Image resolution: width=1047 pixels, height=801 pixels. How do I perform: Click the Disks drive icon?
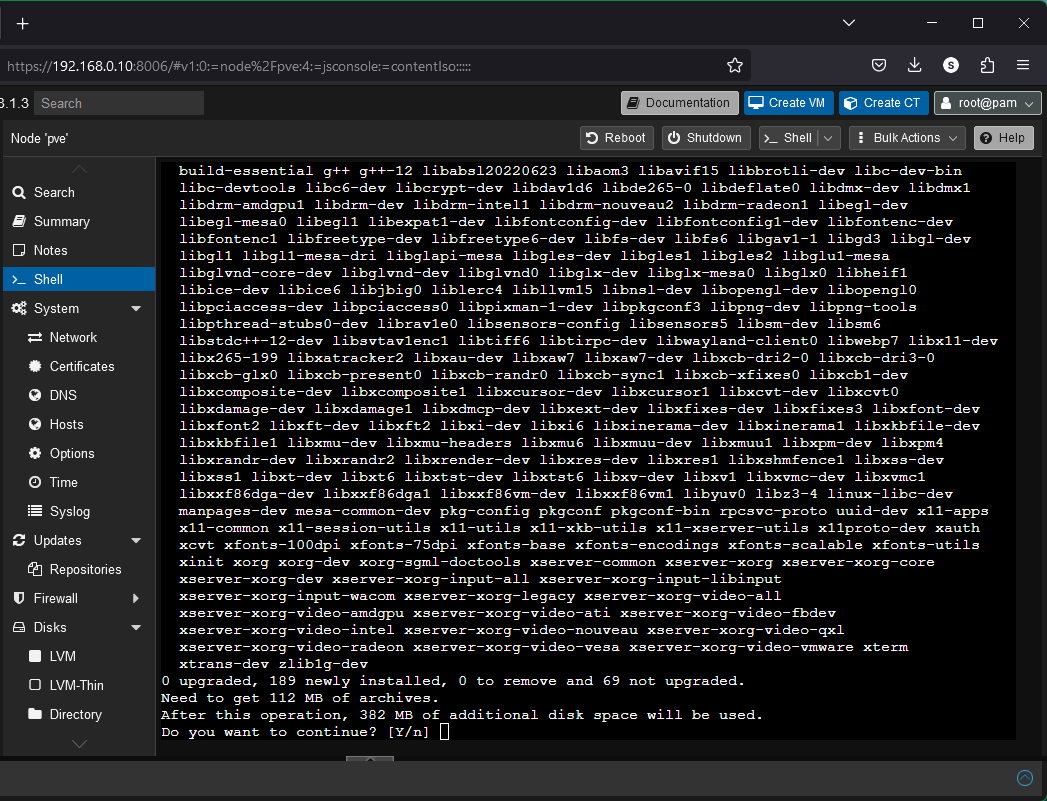pyautogui.click(x=19, y=627)
